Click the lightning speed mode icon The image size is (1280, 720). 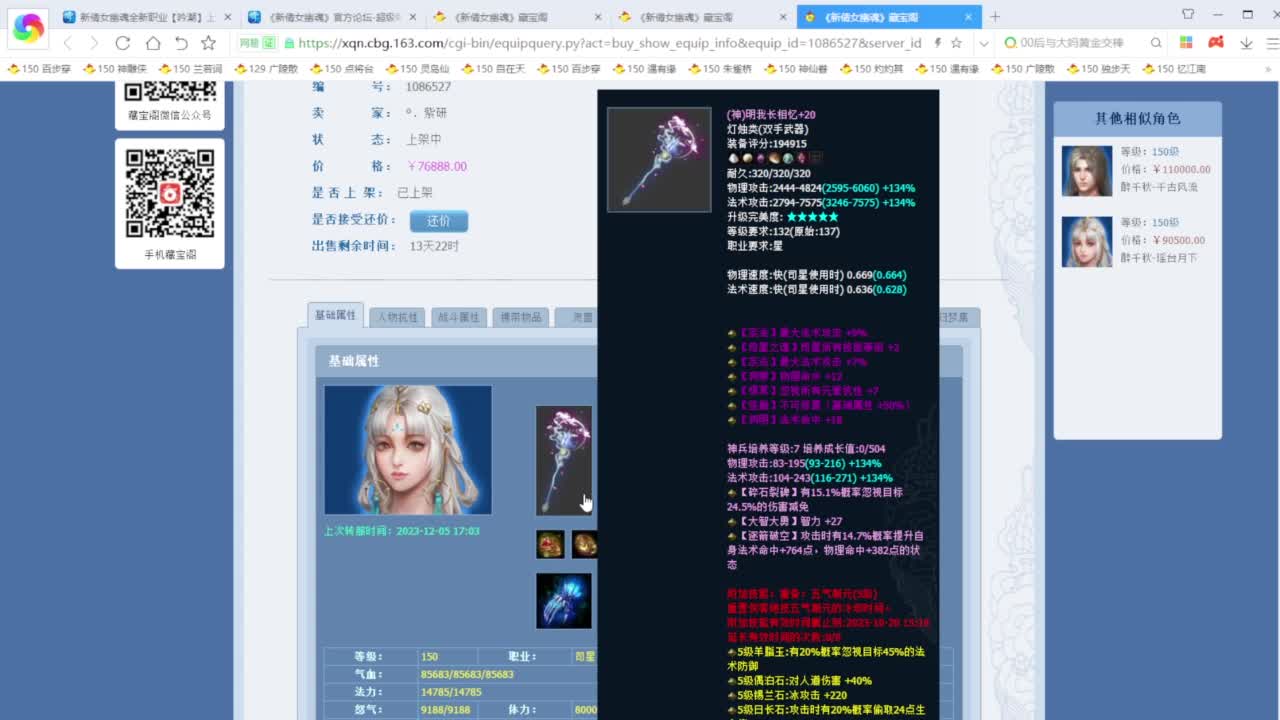(x=937, y=43)
